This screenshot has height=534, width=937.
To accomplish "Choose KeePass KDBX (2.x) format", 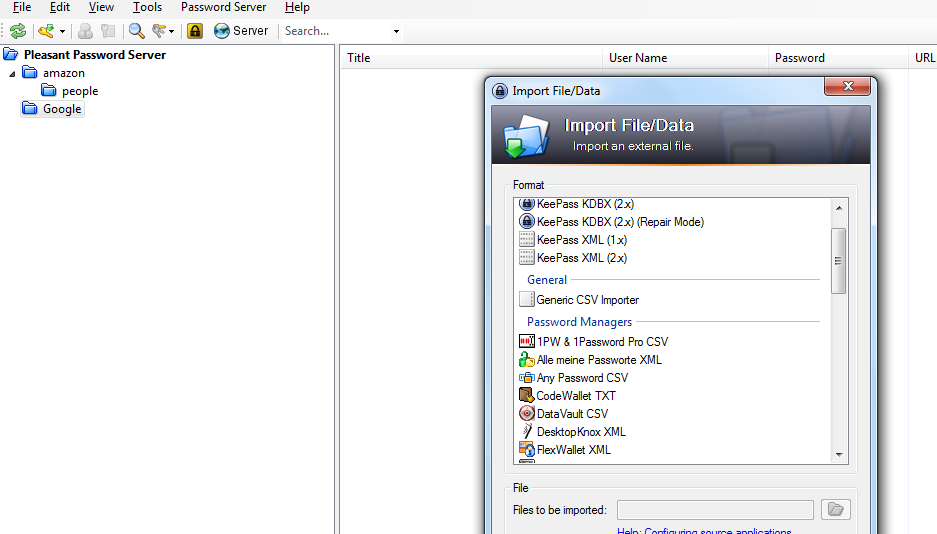I will (x=585, y=204).
